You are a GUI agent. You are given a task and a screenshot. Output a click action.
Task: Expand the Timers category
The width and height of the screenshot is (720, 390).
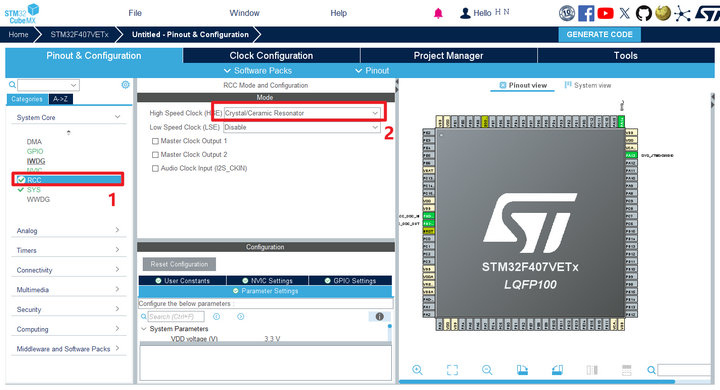pos(68,250)
